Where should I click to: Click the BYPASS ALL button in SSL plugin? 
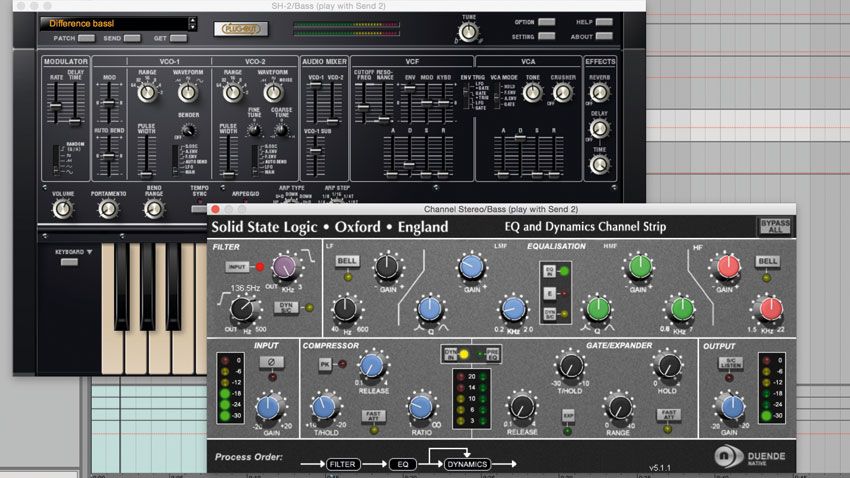pyautogui.click(x=775, y=226)
